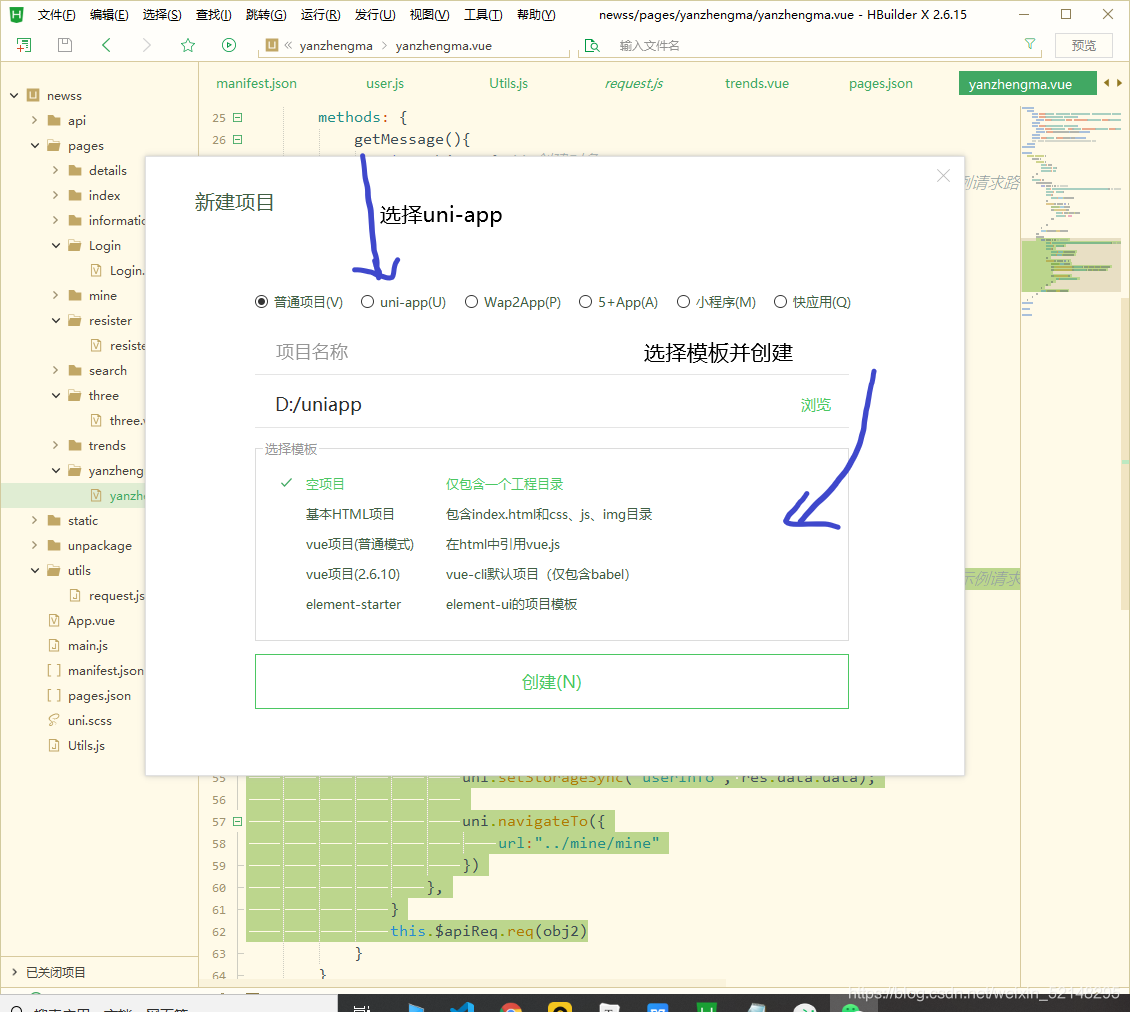Viewport: 1130px width, 1012px height.
Task: Open the 工具(T) menu
Action: click(x=483, y=14)
